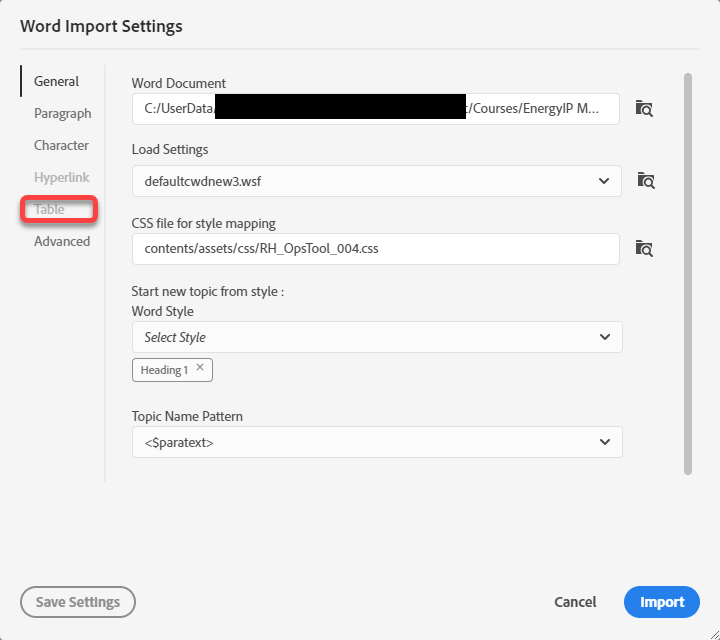
Task: Click the CSS file path input field
Action: pos(376,249)
